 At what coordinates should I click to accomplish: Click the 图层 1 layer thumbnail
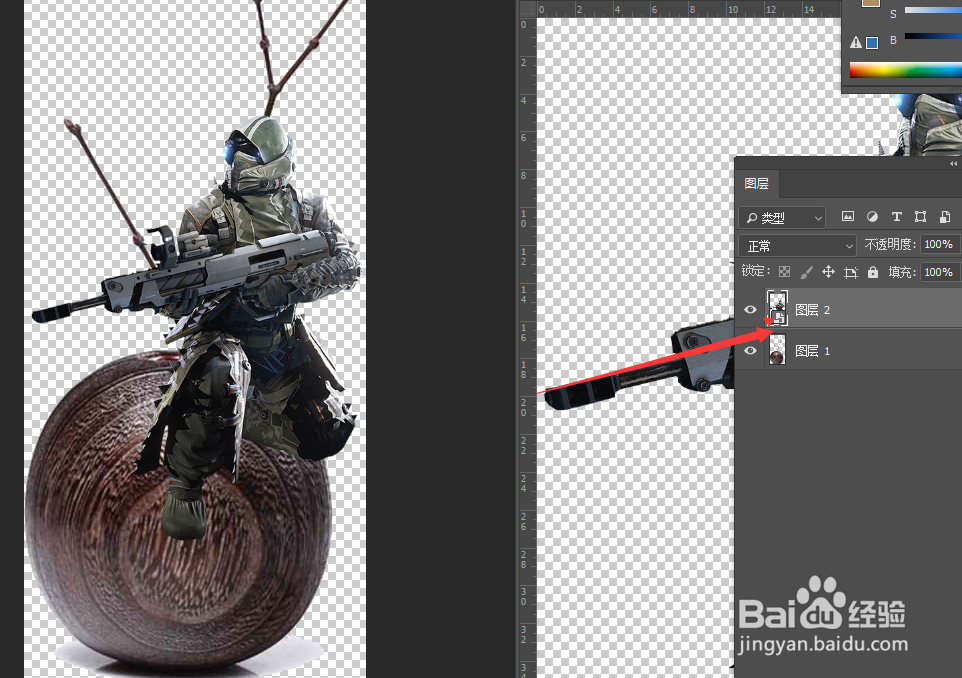click(x=777, y=349)
